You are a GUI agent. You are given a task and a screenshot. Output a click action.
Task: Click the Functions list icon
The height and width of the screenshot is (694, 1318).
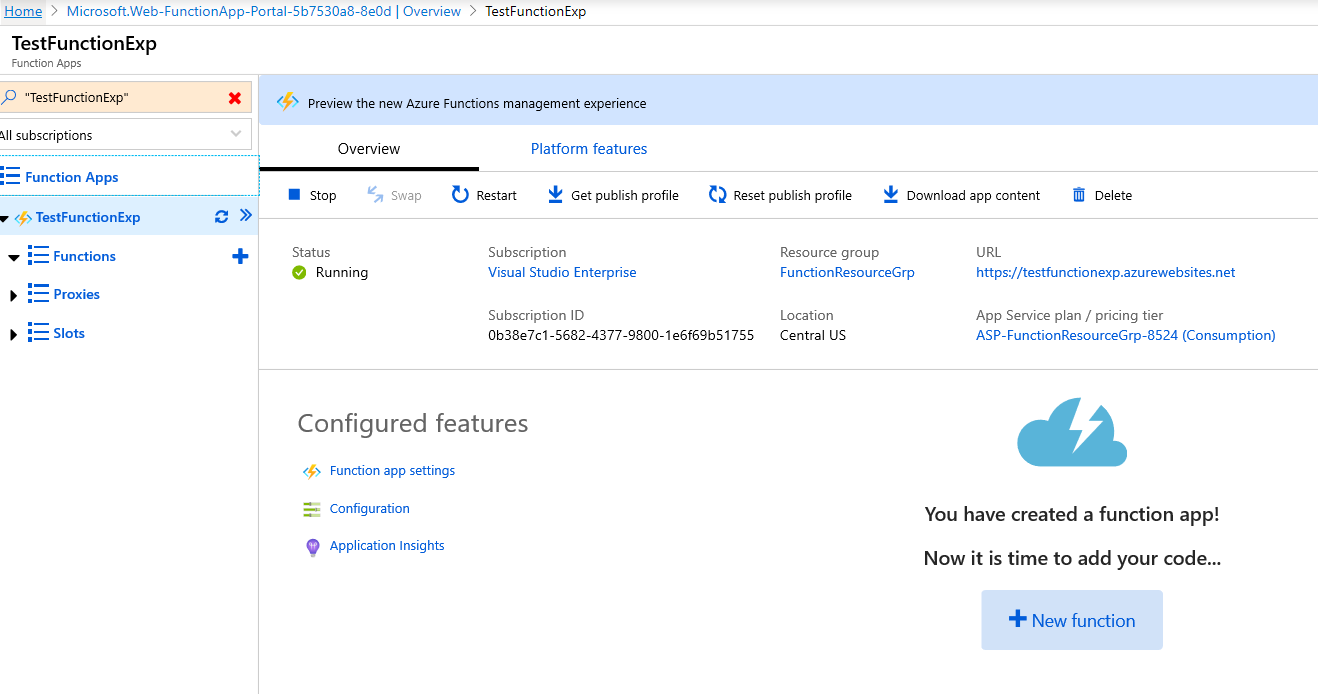point(38,256)
